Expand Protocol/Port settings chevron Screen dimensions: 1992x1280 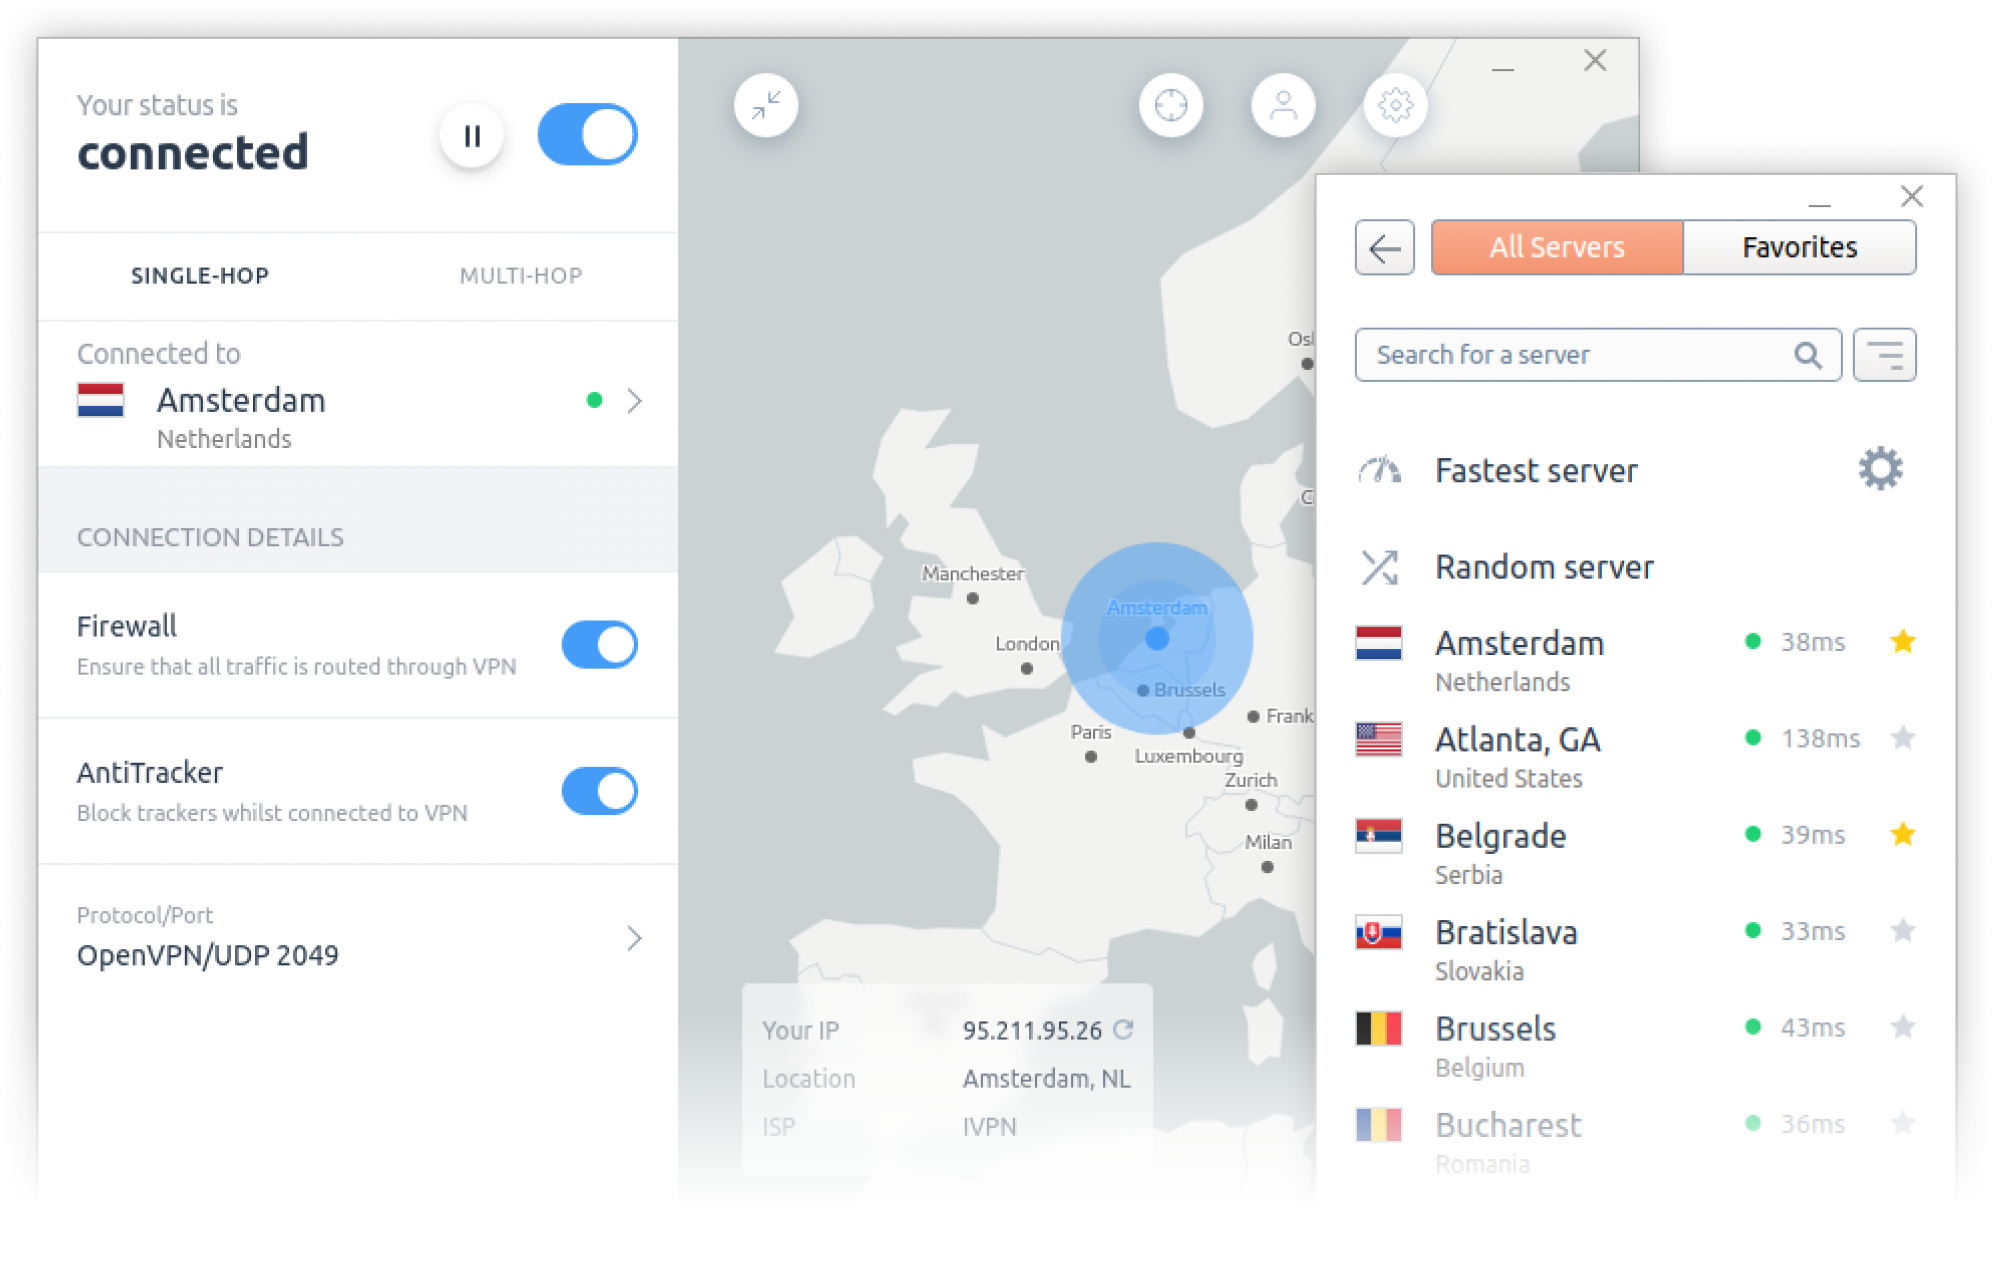634,938
